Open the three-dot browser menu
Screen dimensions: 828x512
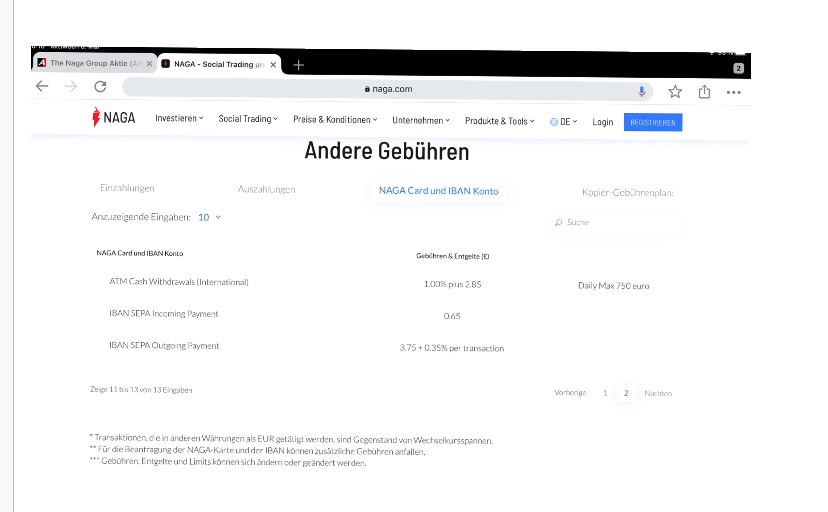734,91
